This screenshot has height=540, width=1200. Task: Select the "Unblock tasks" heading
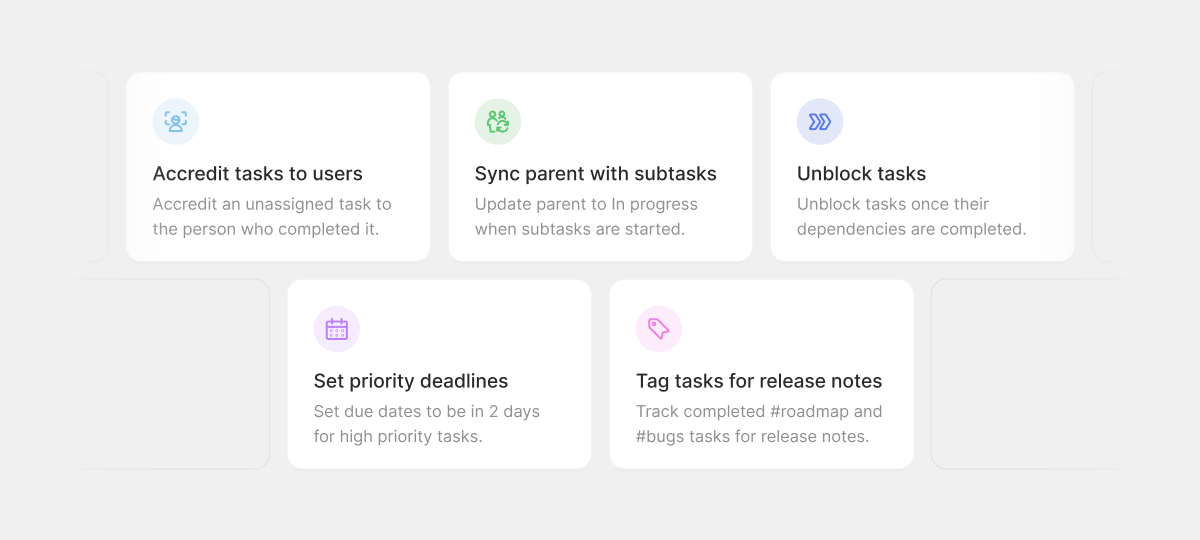(862, 174)
